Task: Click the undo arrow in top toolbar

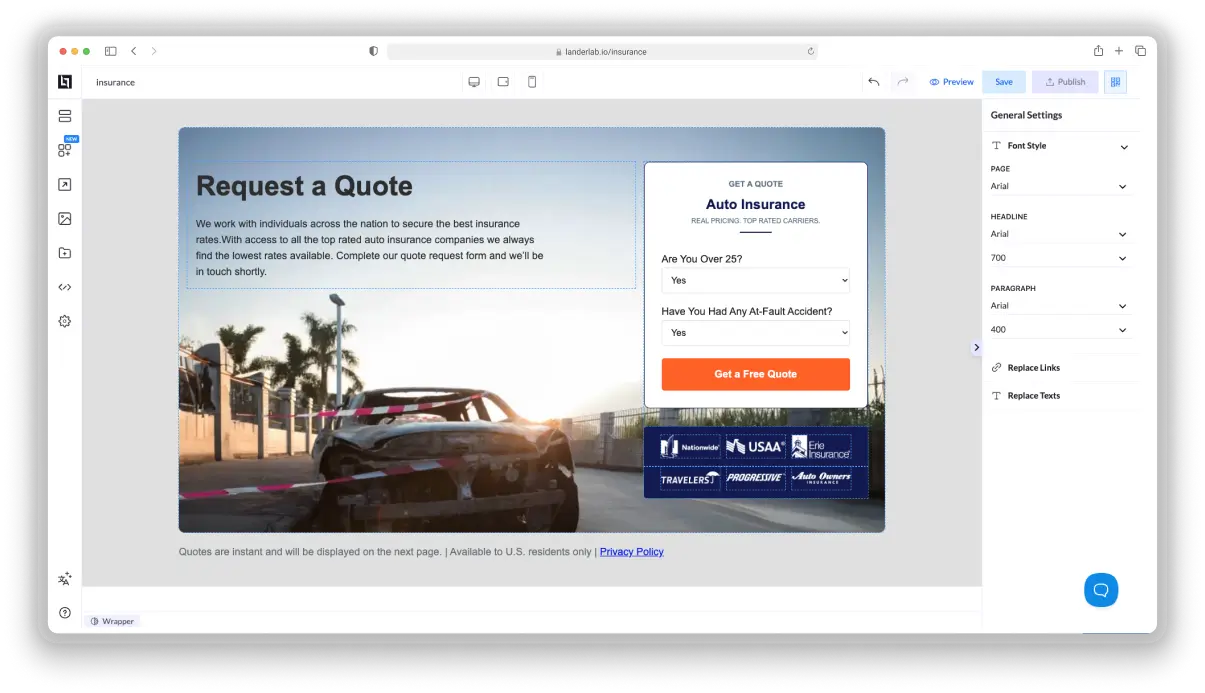Action: pos(873,82)
